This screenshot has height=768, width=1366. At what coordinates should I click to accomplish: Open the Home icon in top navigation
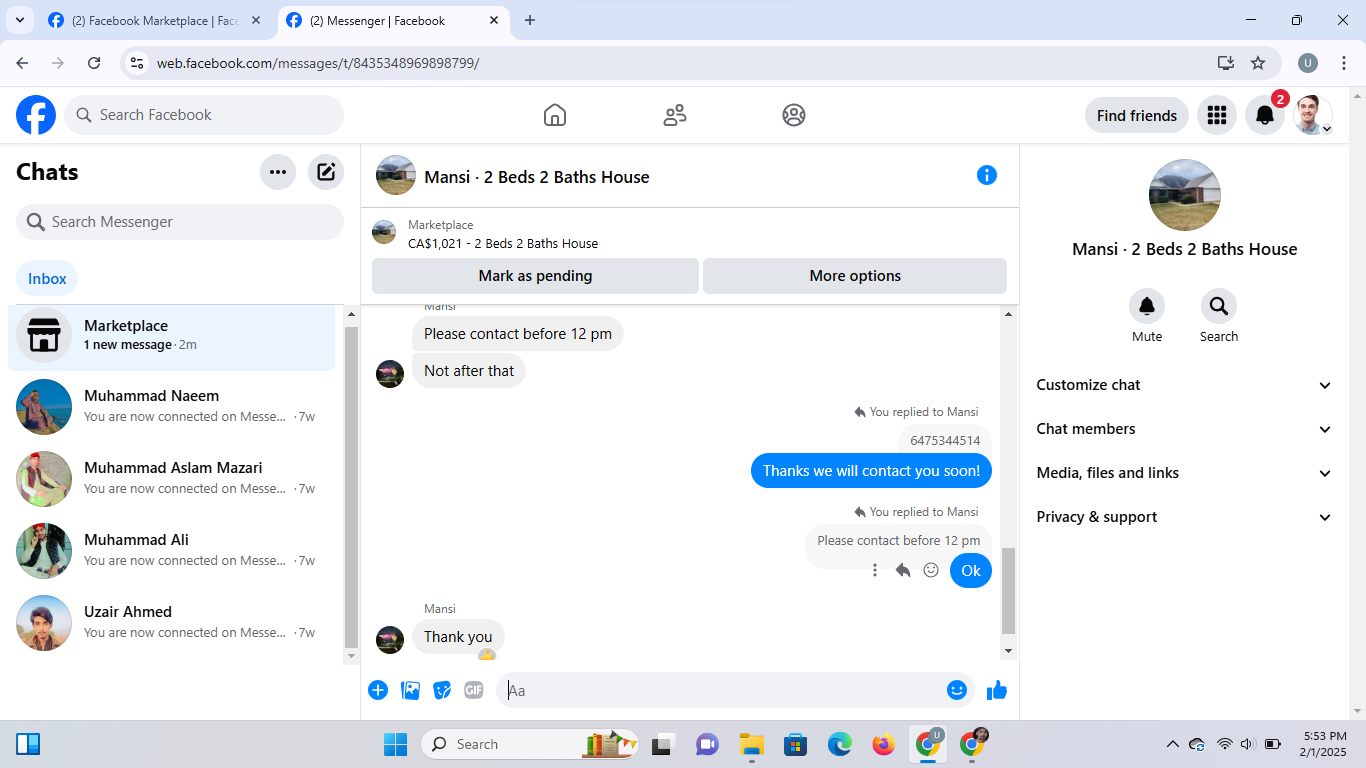(555, 115)
